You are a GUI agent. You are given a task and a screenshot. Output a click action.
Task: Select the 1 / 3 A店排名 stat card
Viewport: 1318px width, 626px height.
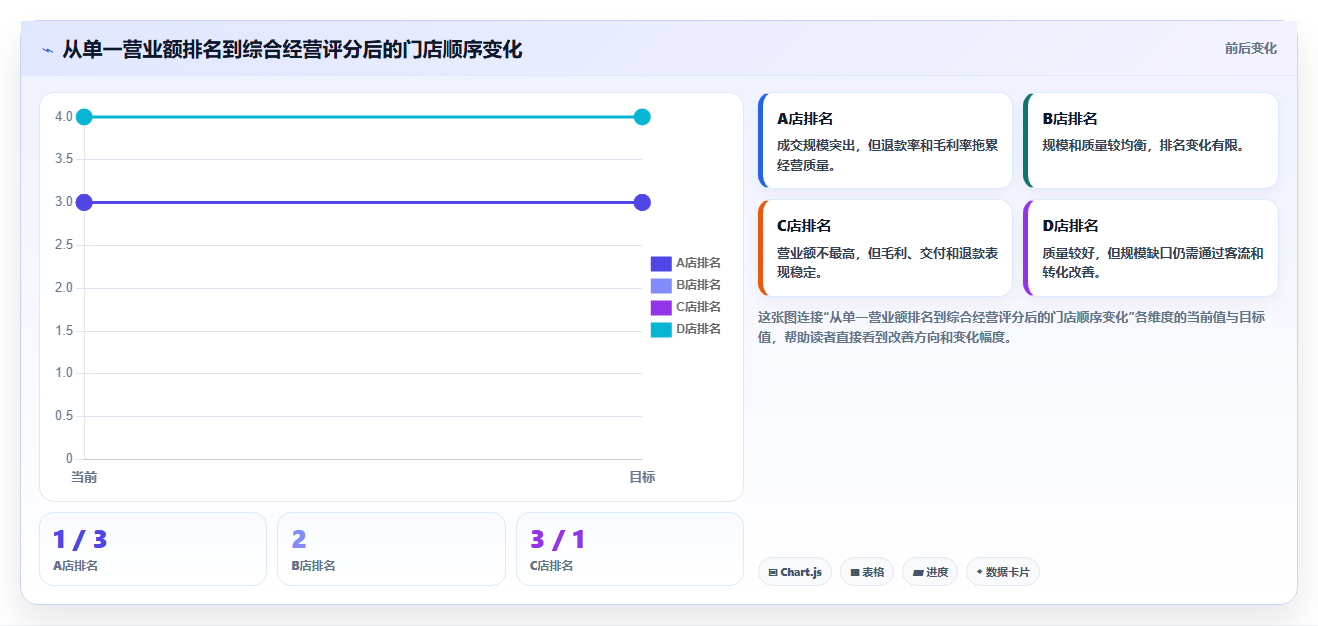click(153, 549)
